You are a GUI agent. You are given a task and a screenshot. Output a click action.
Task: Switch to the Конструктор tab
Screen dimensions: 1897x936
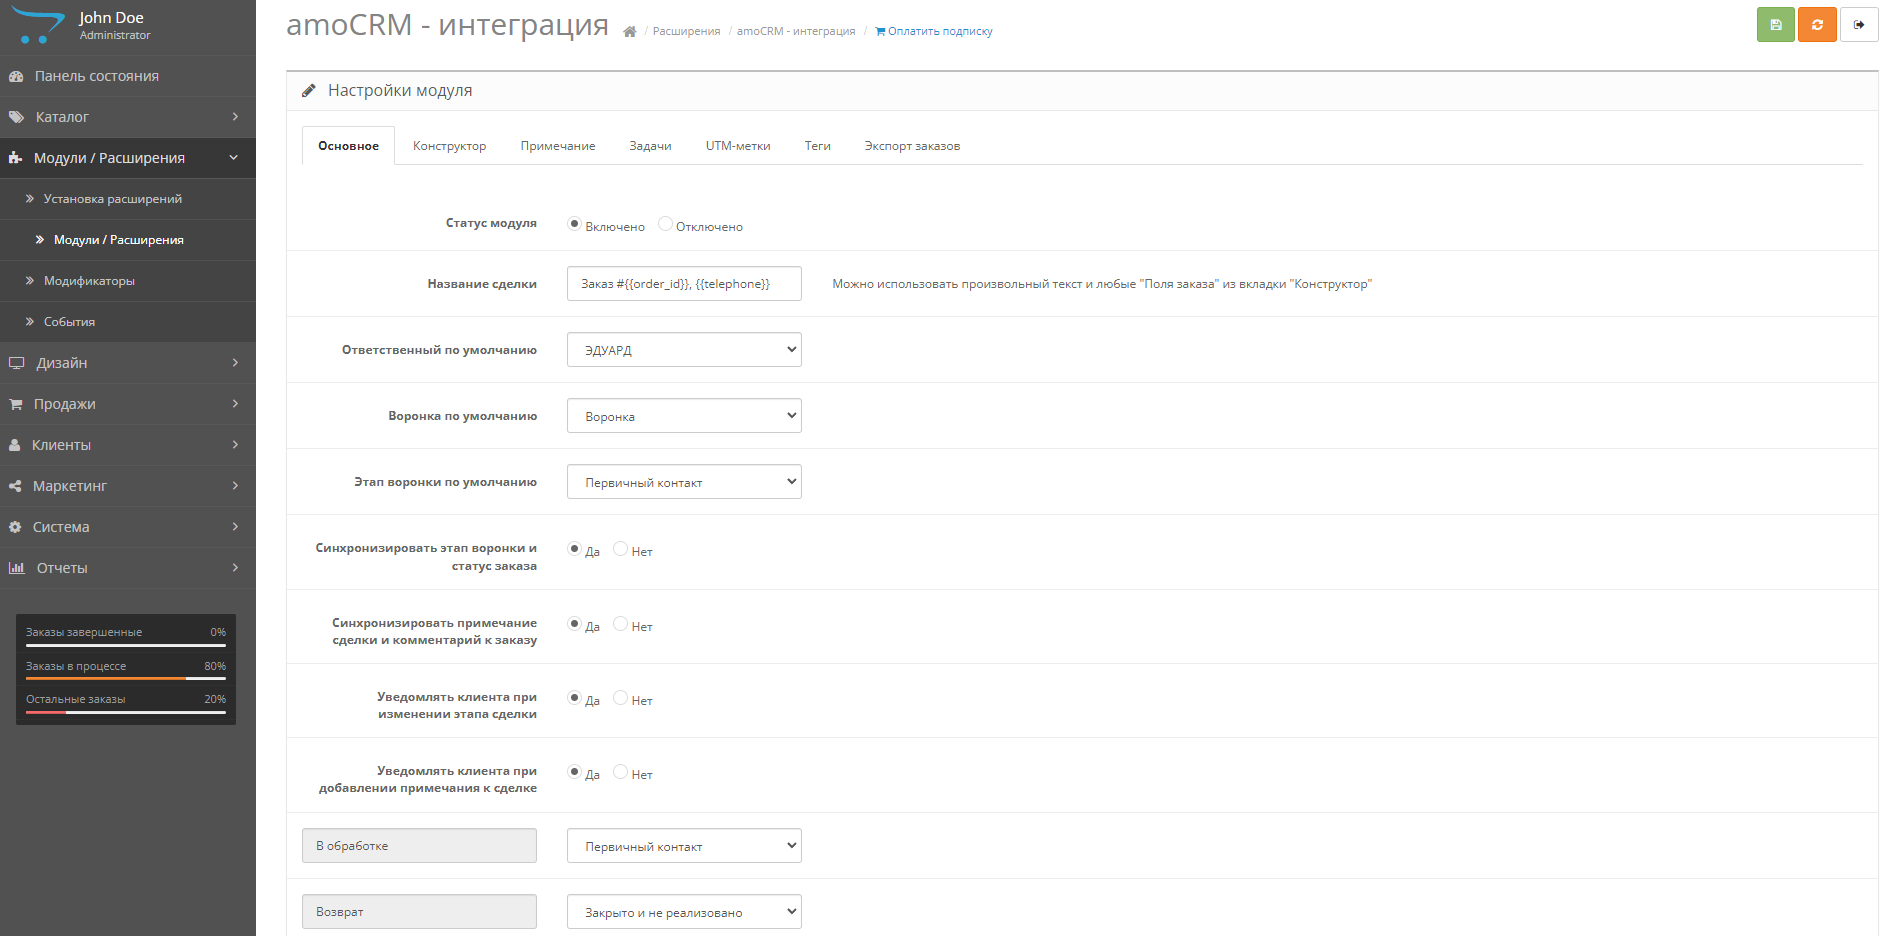click(x=449, y=146)
